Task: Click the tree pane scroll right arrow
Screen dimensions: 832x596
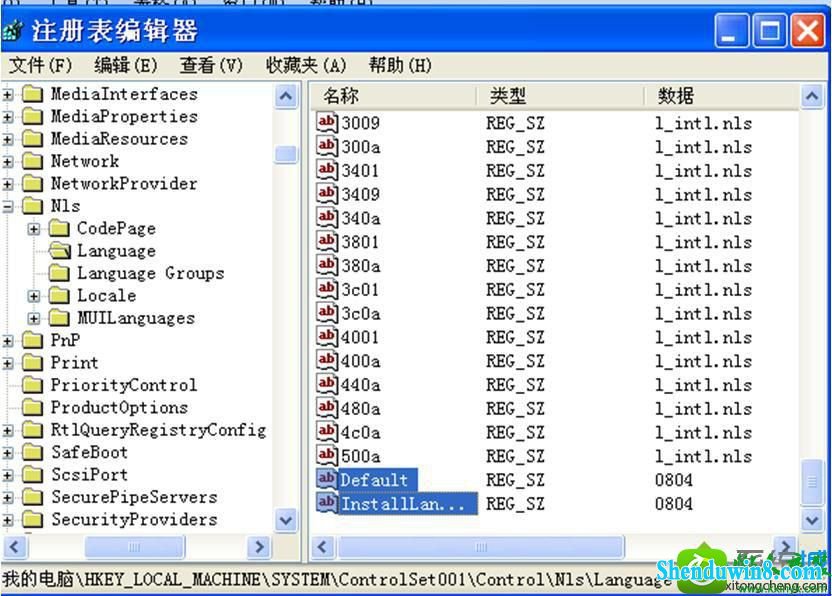Action: (x=259, y=547)
